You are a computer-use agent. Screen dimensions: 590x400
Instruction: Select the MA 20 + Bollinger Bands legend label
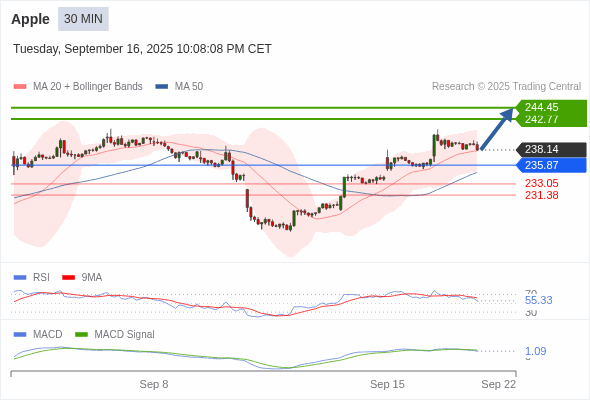point(88,87)
